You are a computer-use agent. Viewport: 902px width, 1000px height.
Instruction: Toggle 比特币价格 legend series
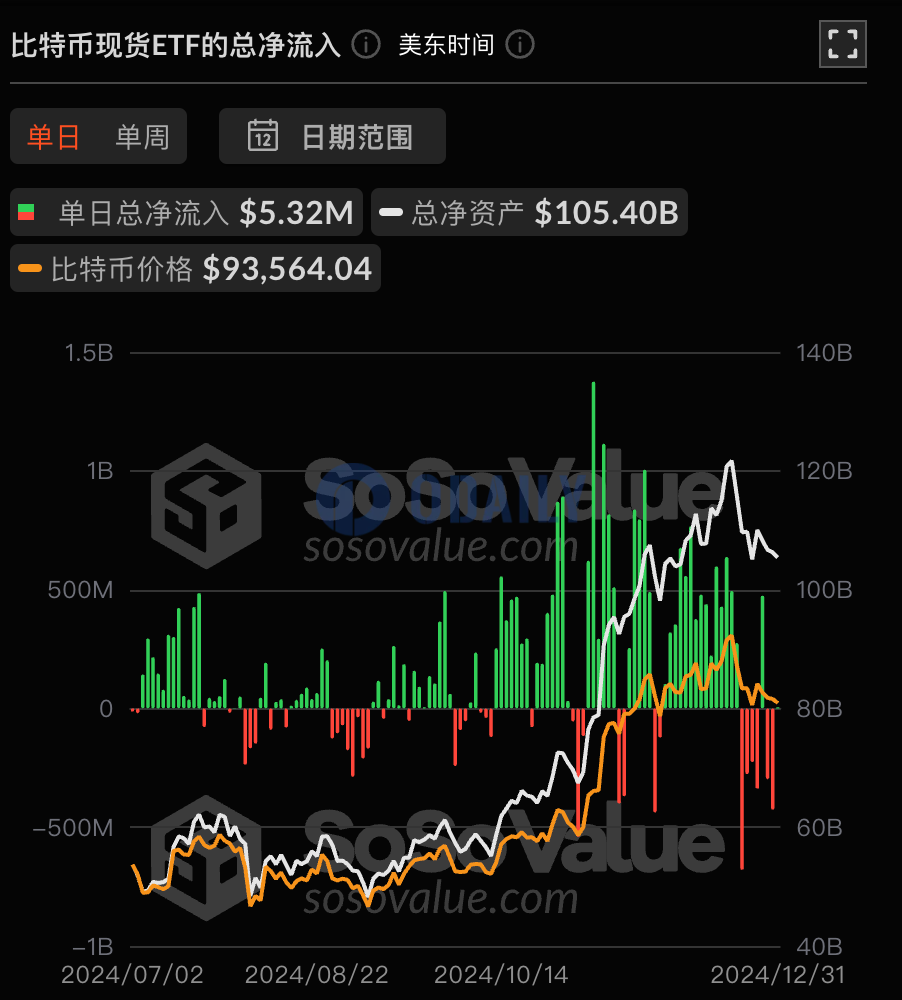click(195, 268)
